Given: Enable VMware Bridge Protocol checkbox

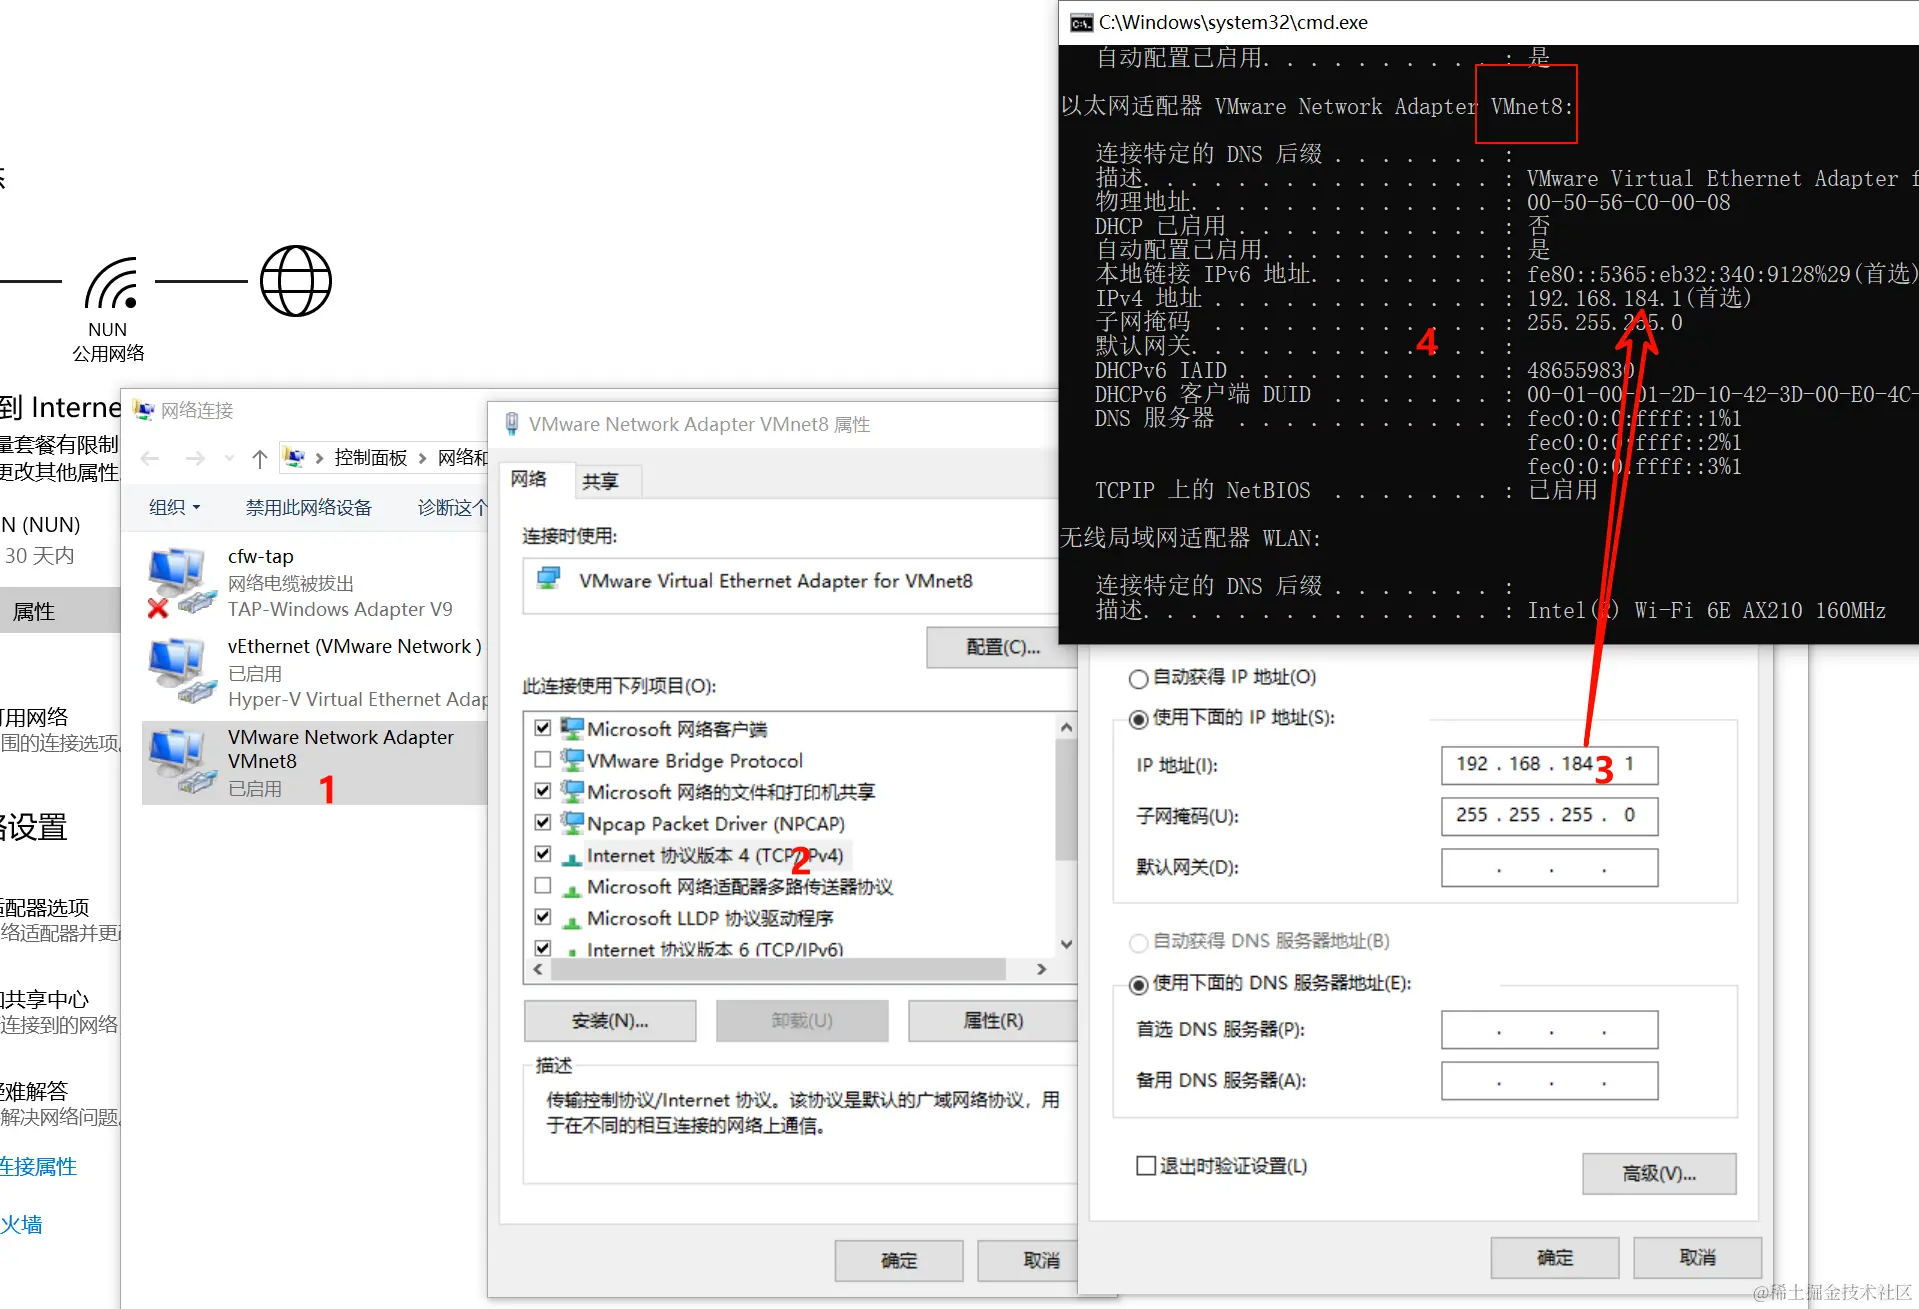Looking at the screenshot, I should (543, 760).
